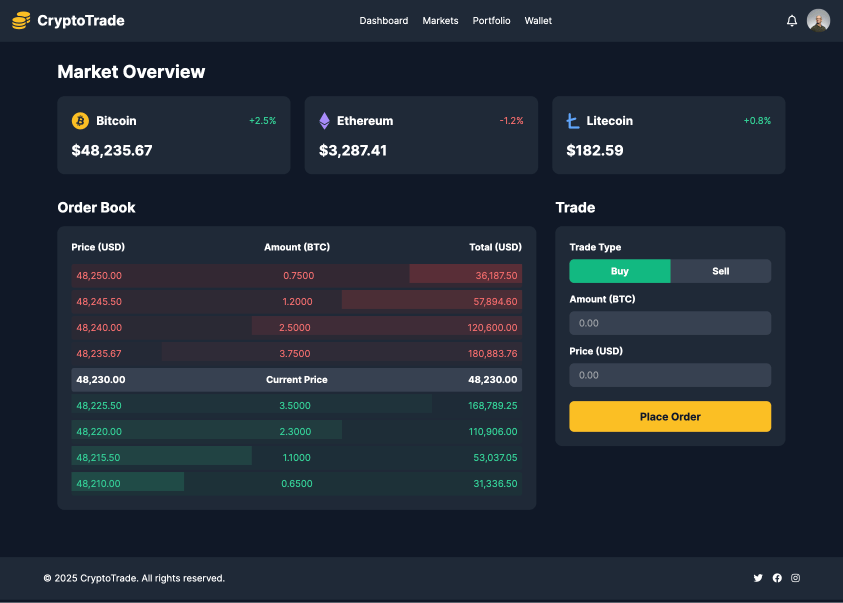Screen dimensions: 843x603
Task: Click the user profile avatar
Action: [x=818, y=21]
